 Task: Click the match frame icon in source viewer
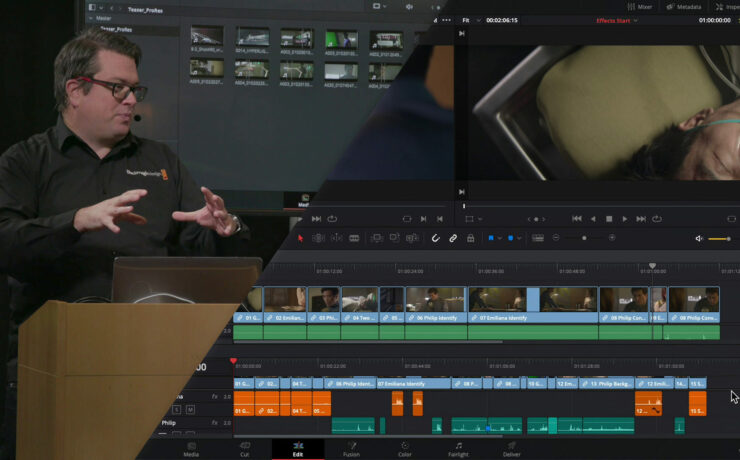point(407,219)
